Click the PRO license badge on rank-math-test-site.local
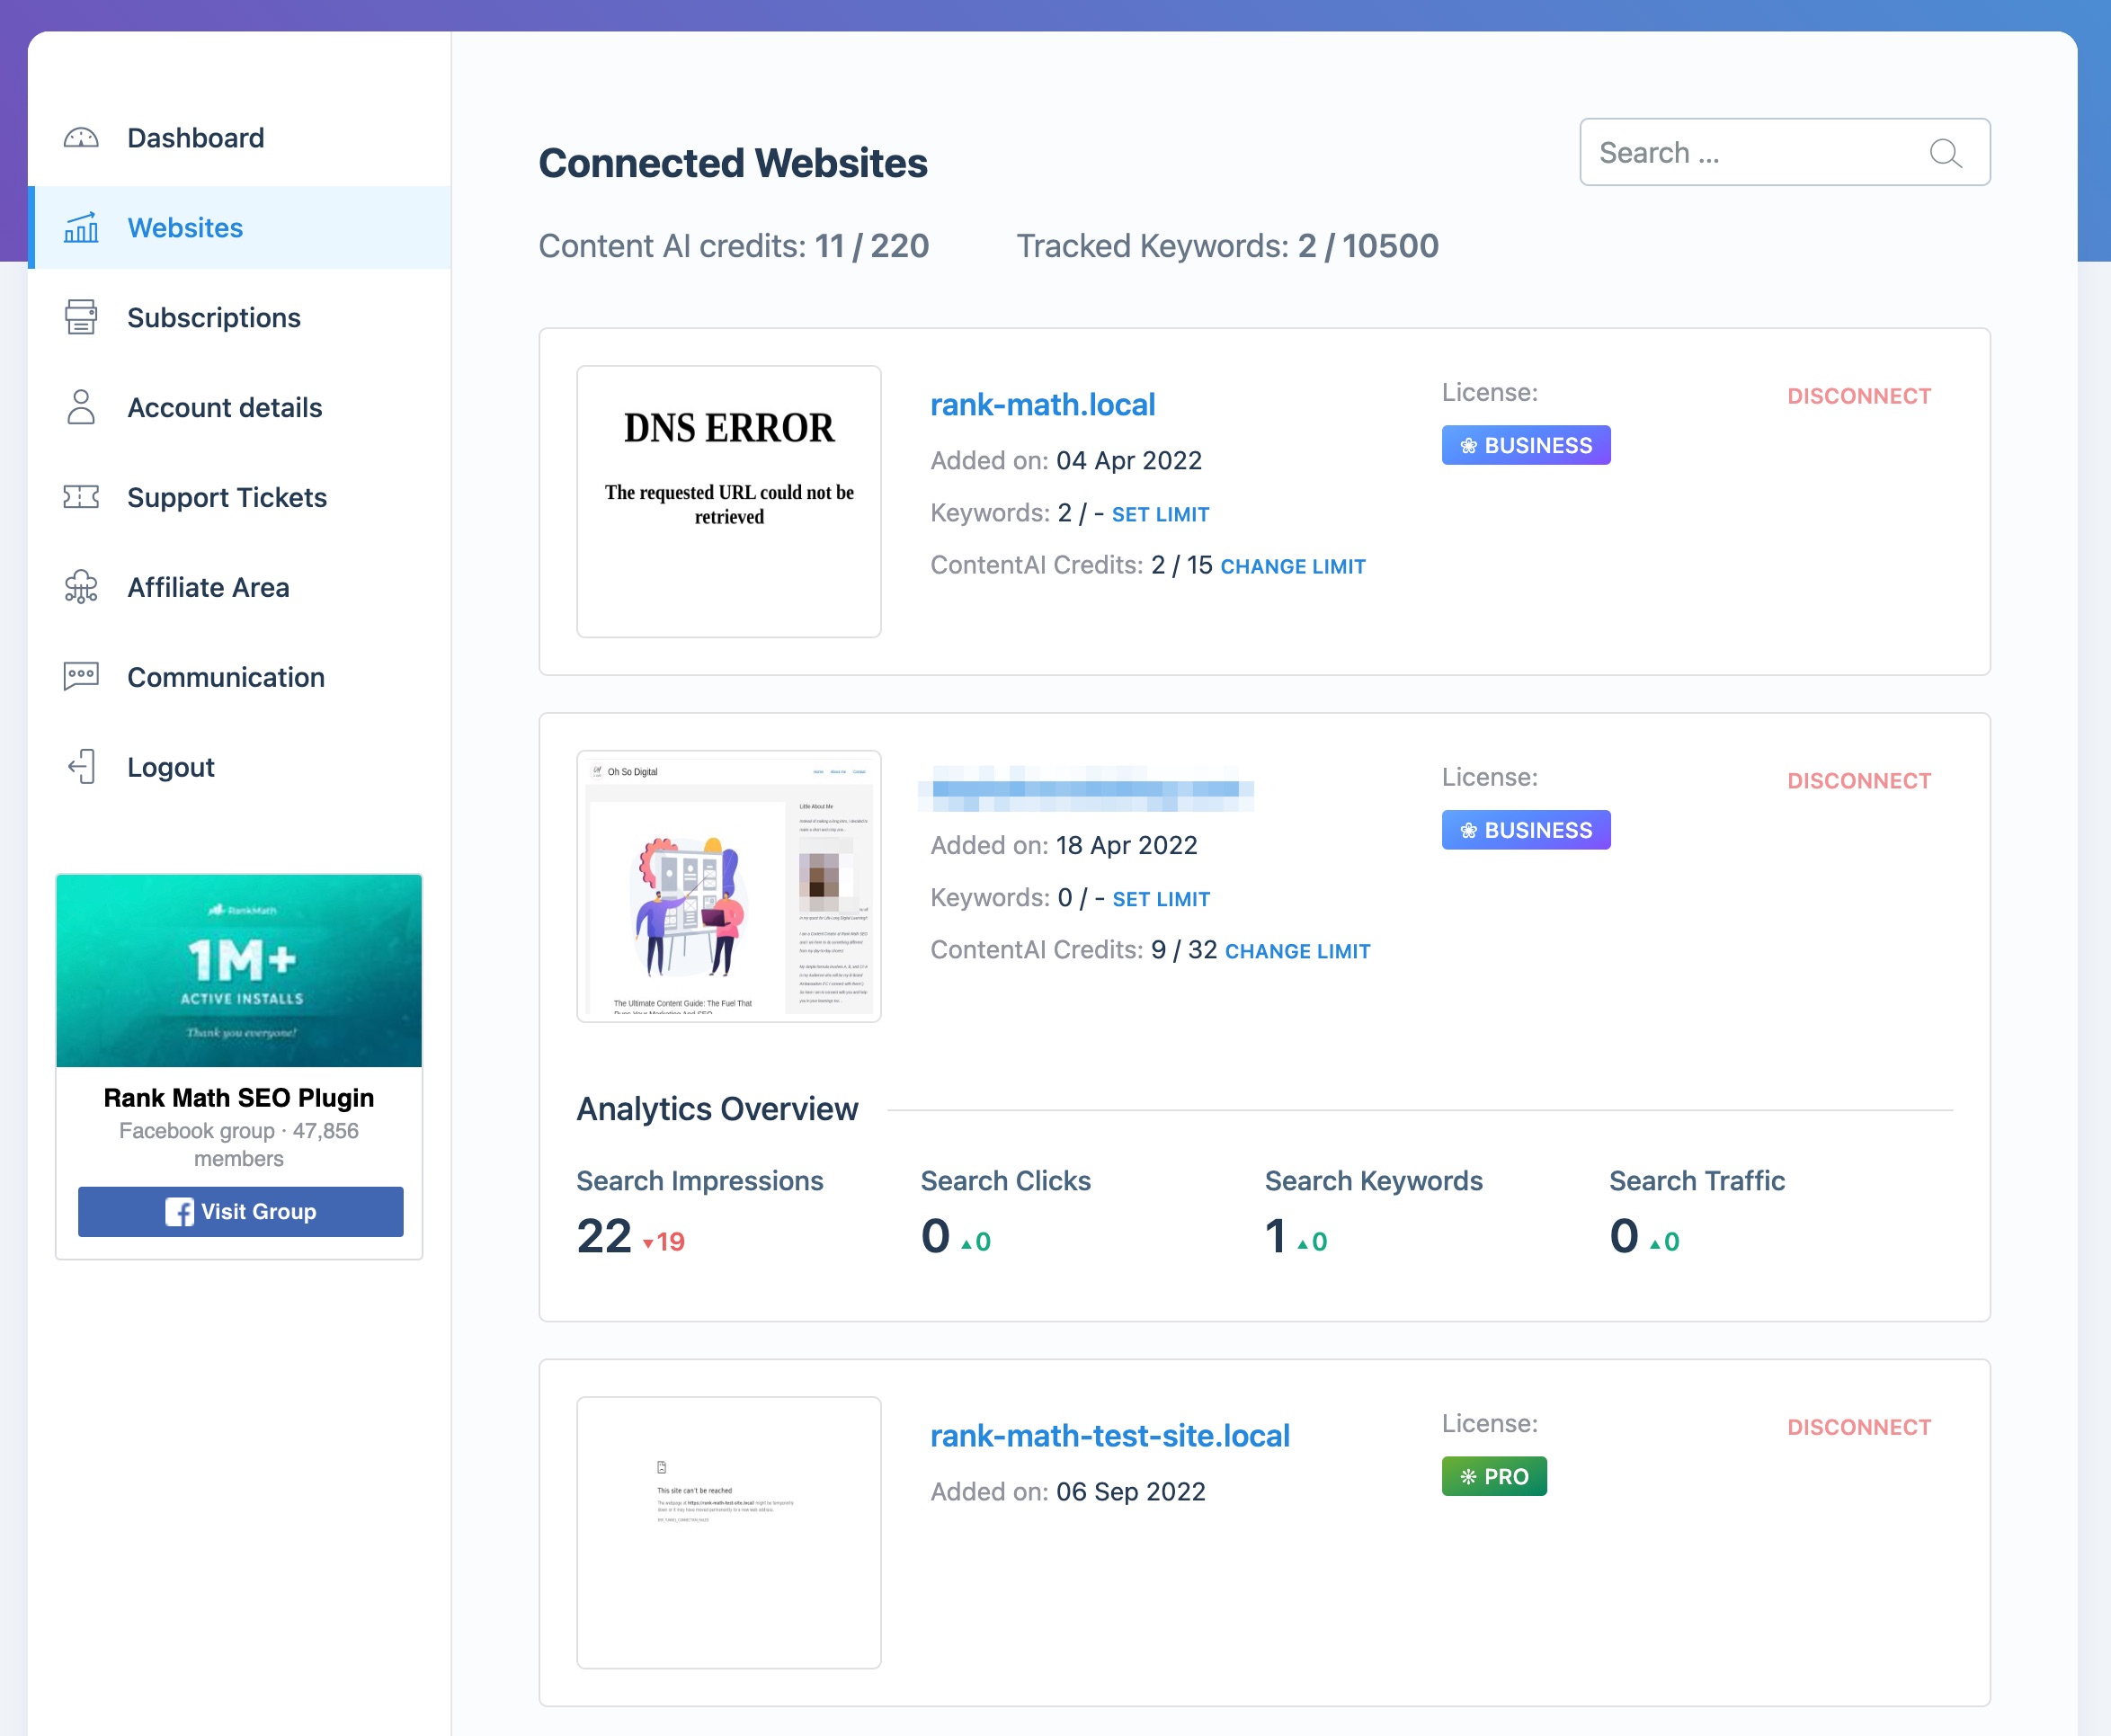The width and height of the screenshot is (2111, 1736). click(1494, 1474)
